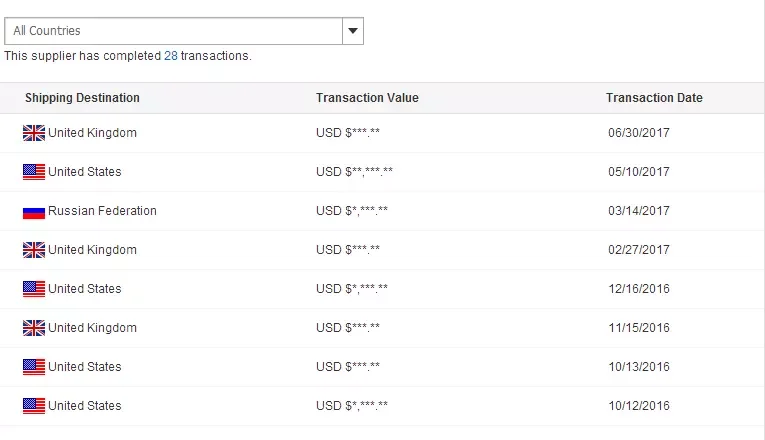This screenshot has width=765, height=440.
Task: Click the 10/12/2016 transaction date
Action: click(x=638, y=406)
